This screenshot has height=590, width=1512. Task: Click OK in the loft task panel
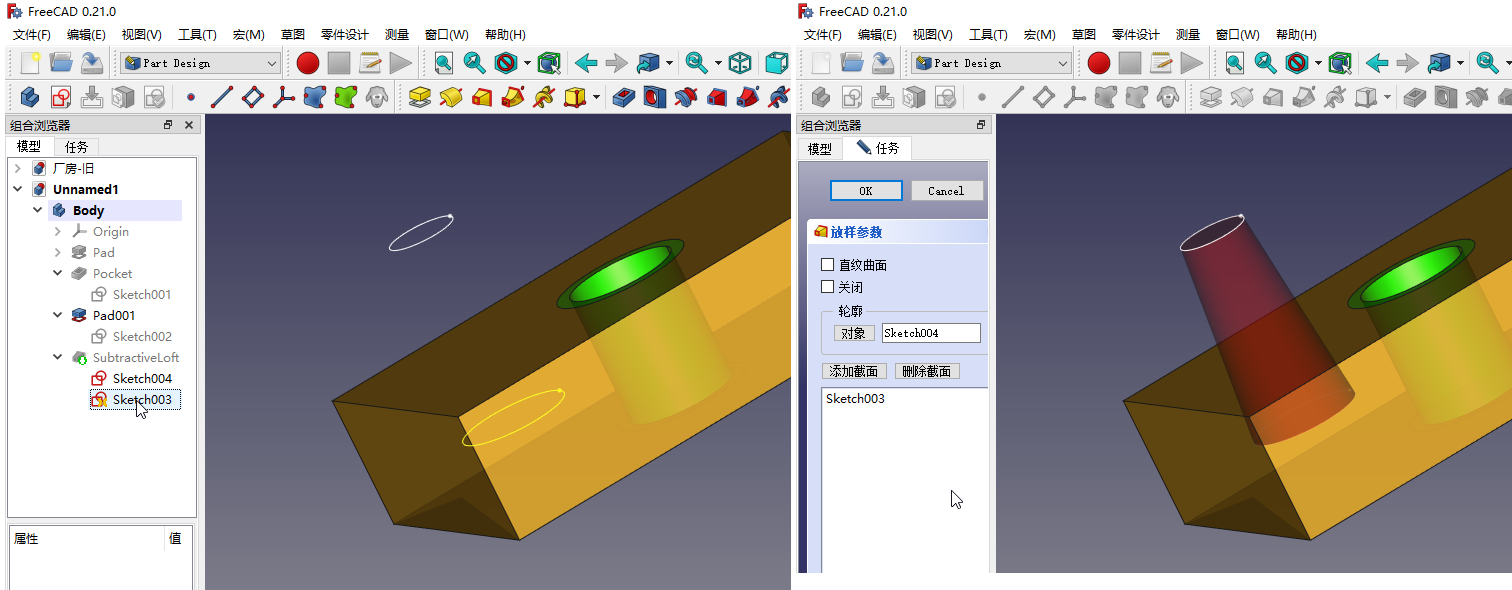click(866, 191)
